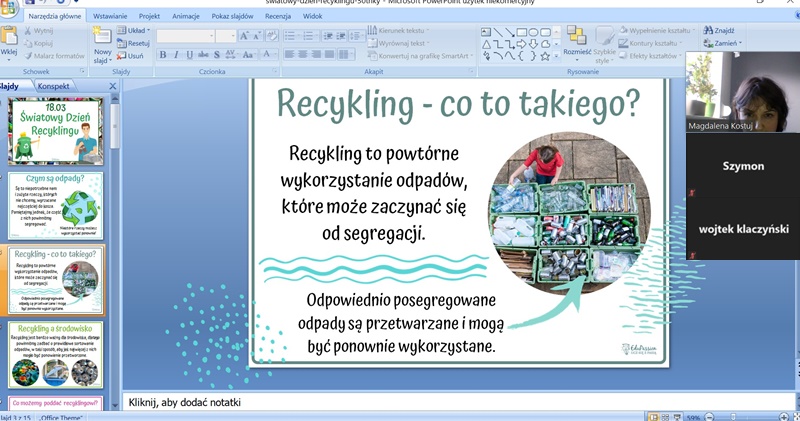Open line spacing dropdown
Screen dimensions: 800x421
[356, 36]
